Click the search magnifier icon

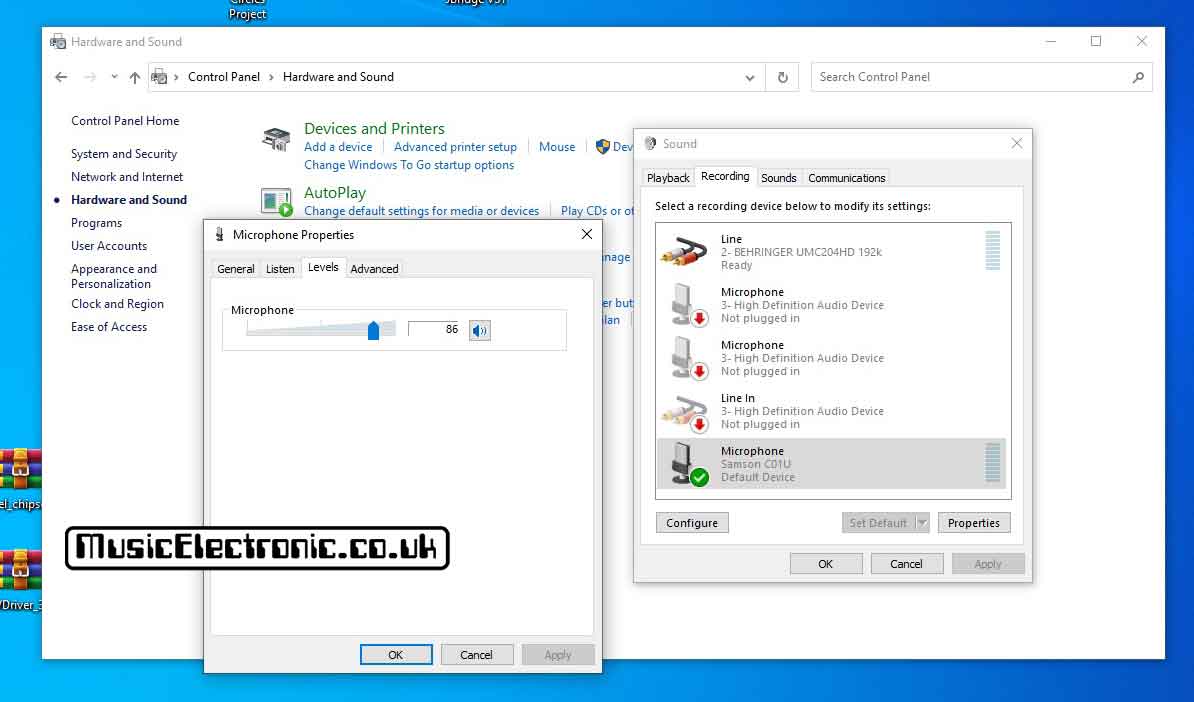(x=1138, y=77)
